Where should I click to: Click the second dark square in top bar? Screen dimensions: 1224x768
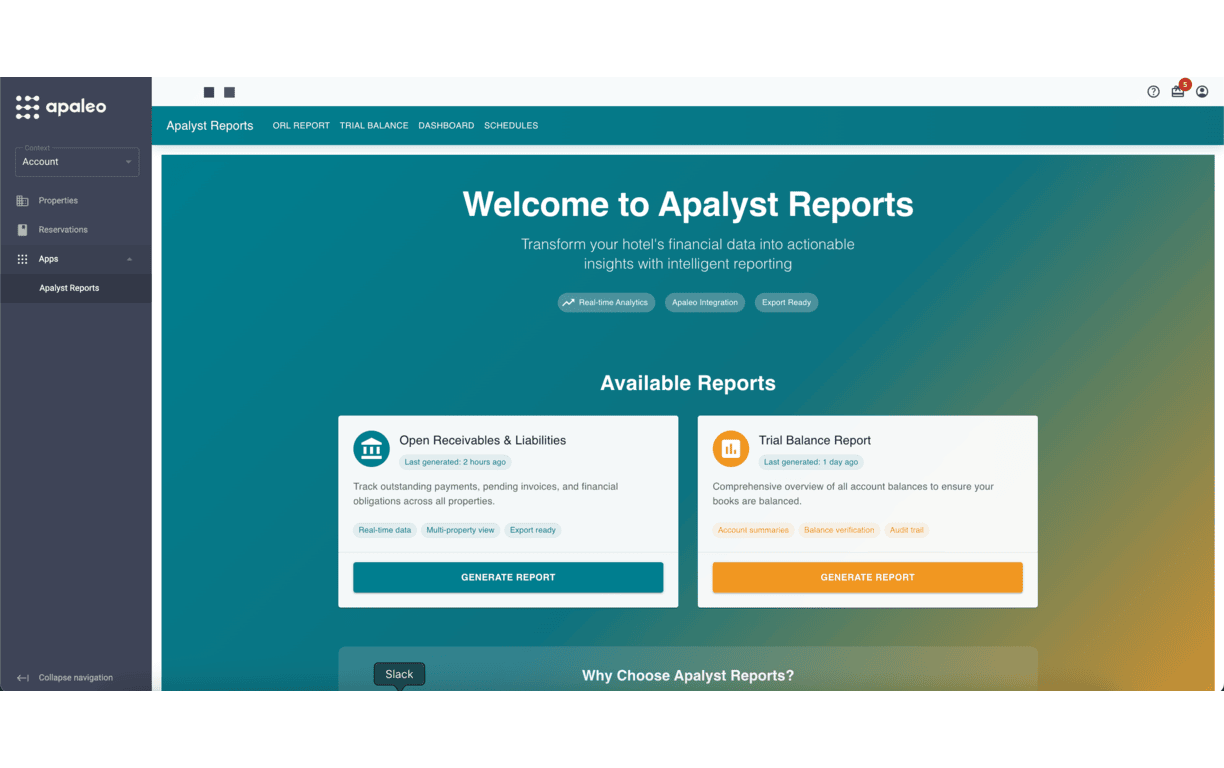click(x=229, y=92)
